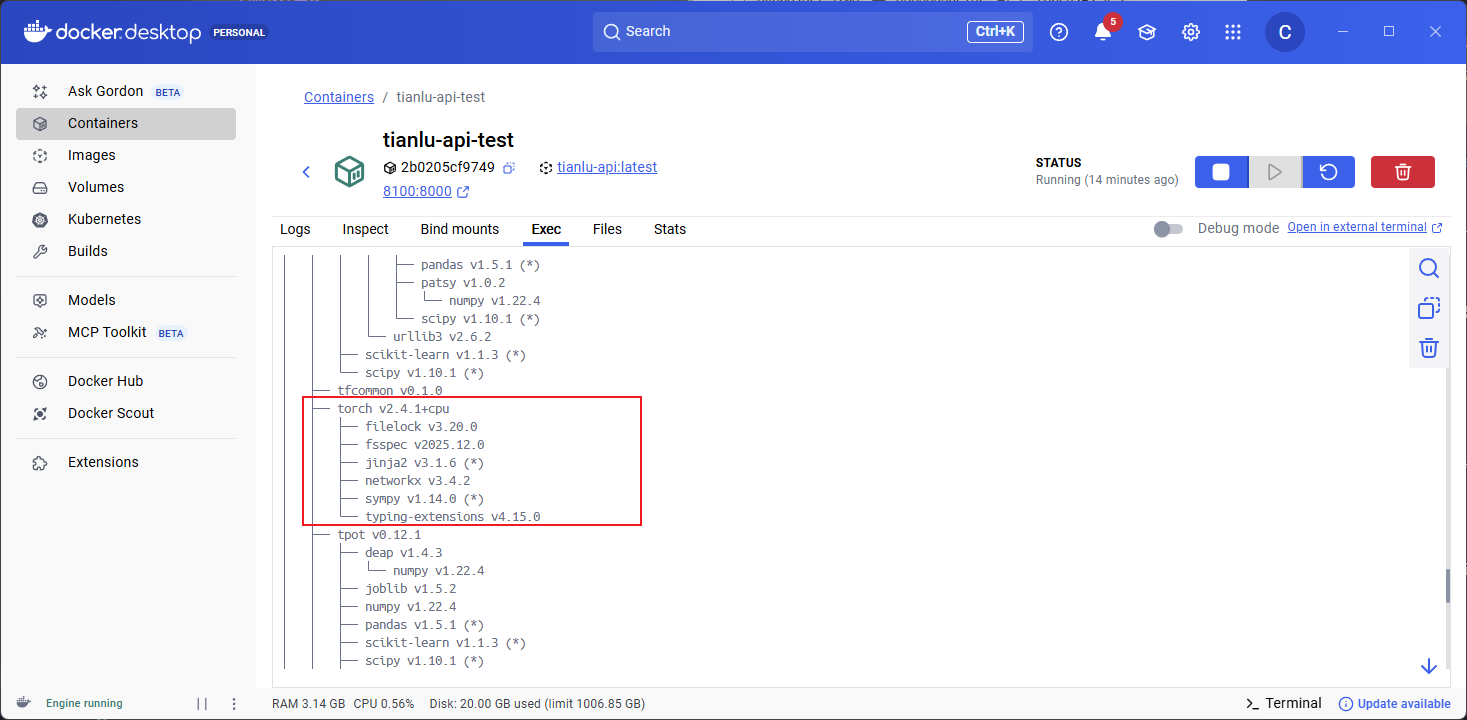Image resolution: width=1467 pixels, height=720 pixels.
Task: Copy container ID 2b0205cf9749
Action: click(509, 168)
